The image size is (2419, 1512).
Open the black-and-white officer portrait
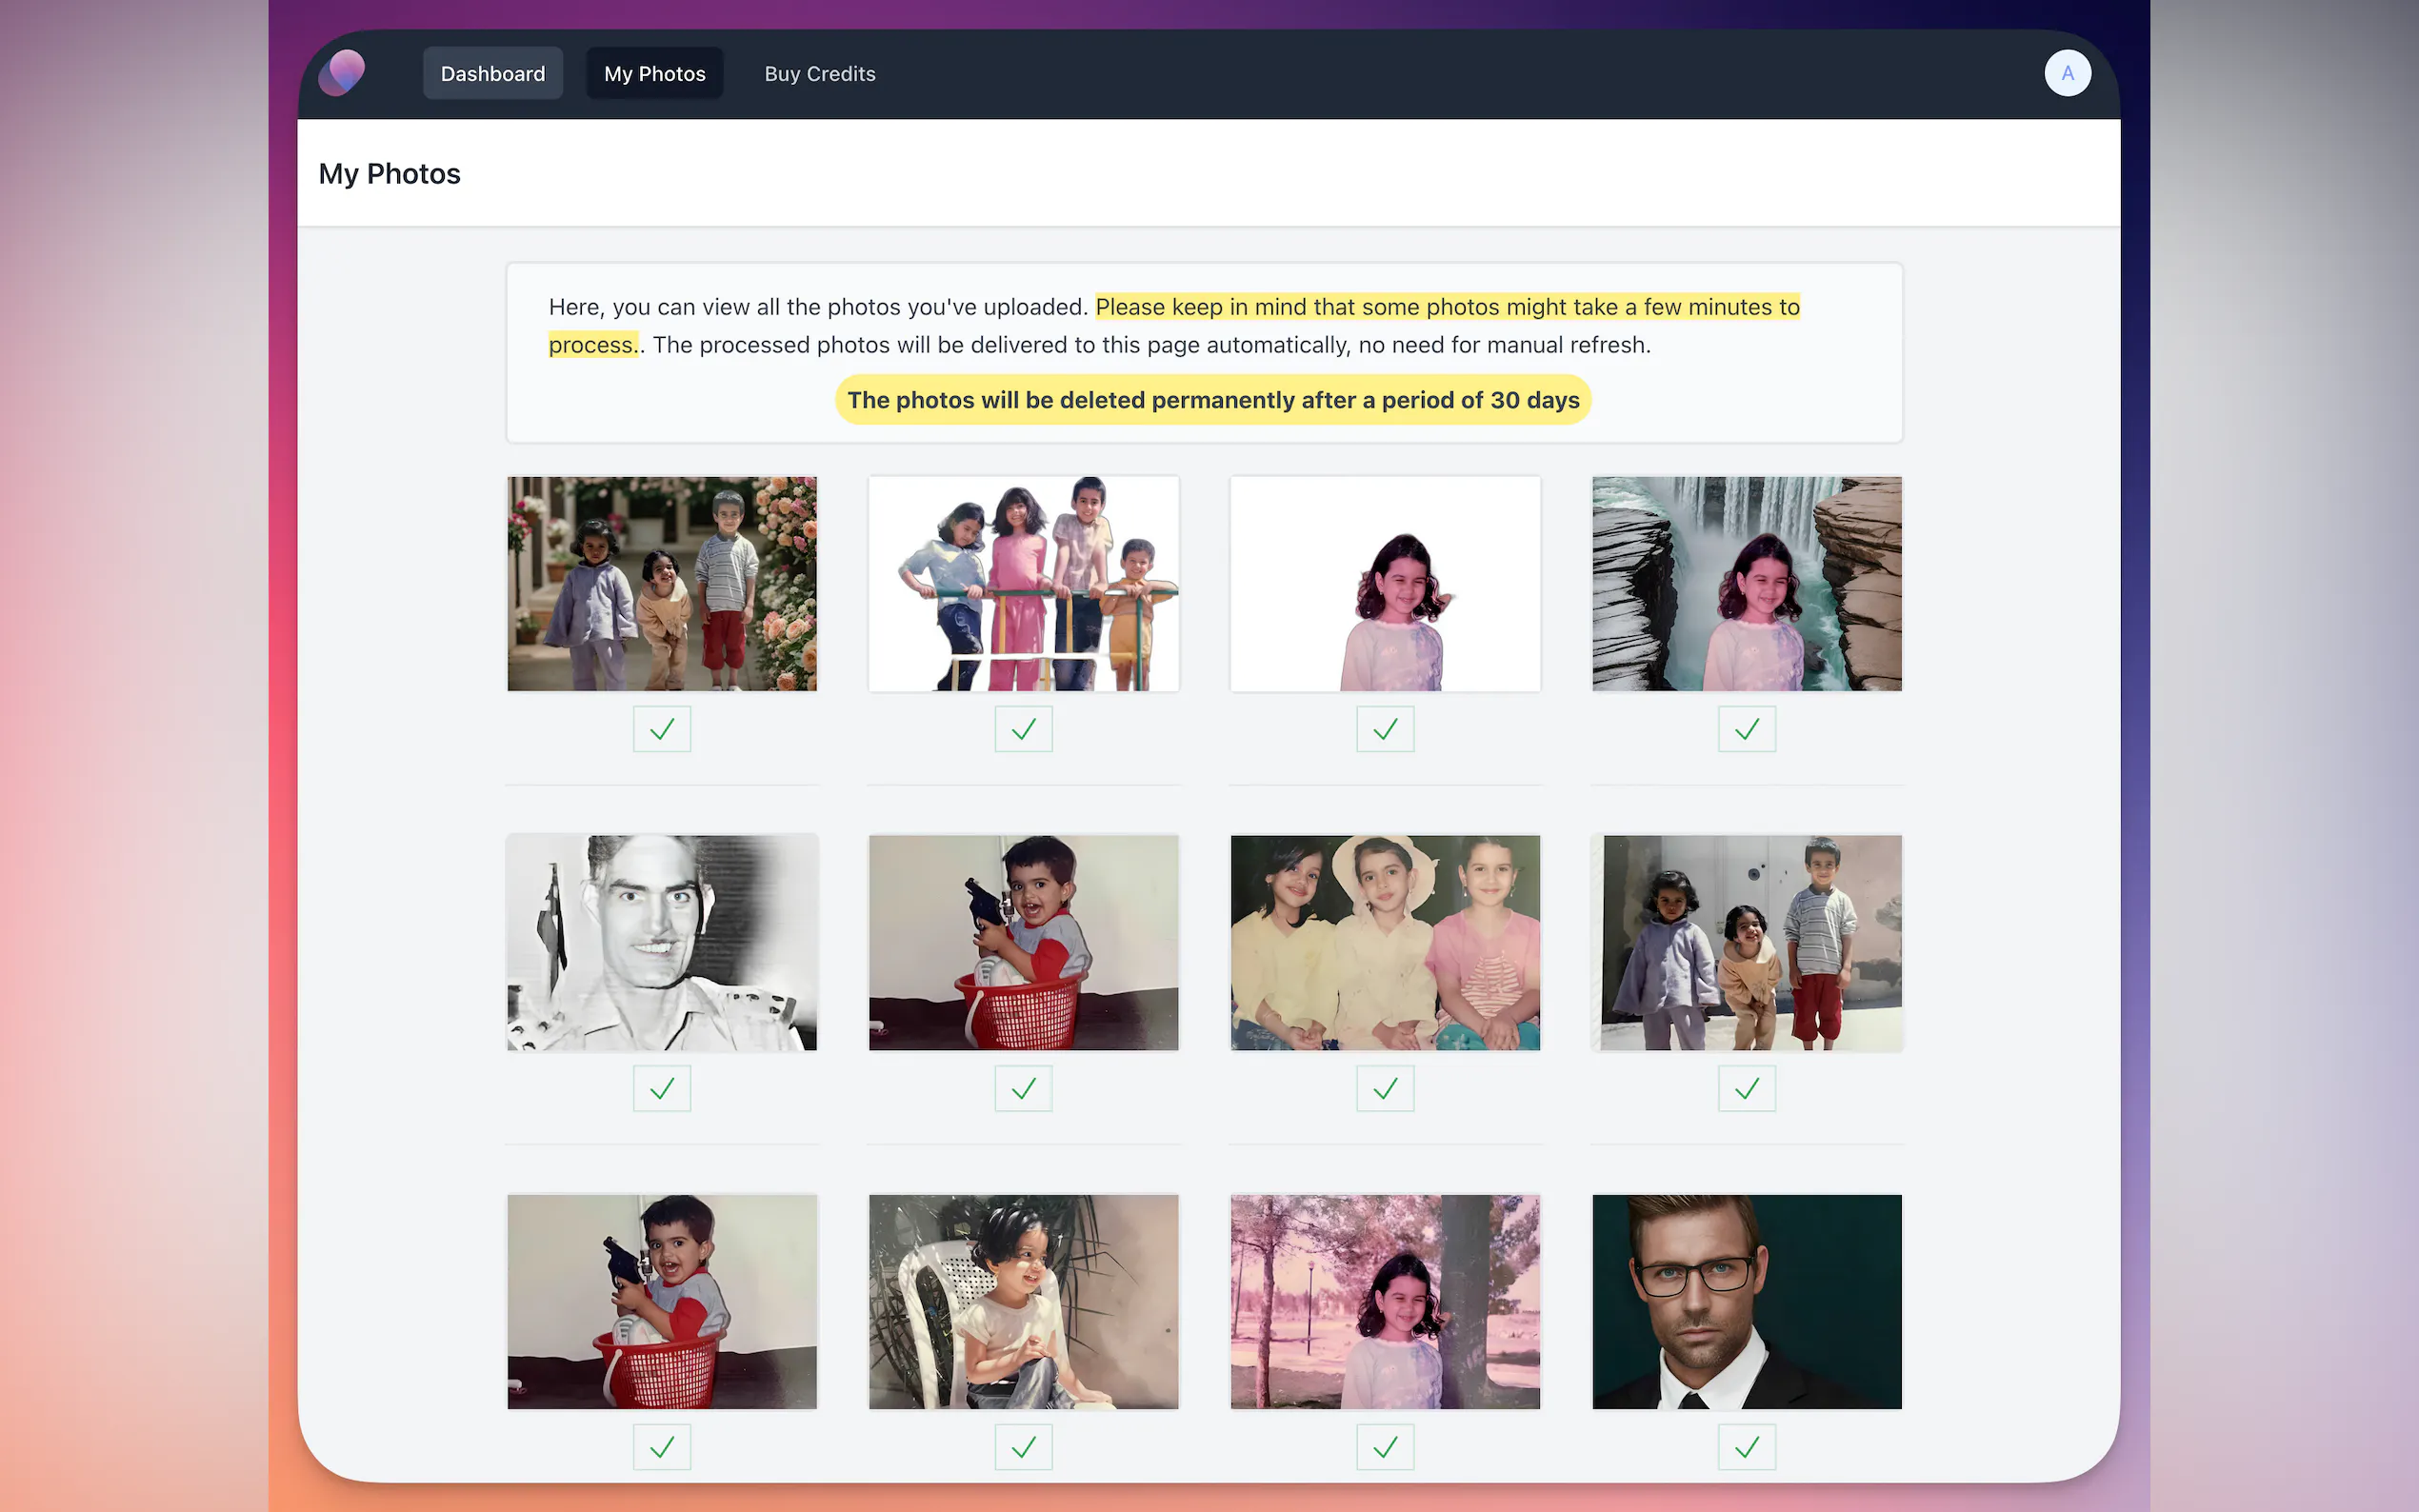[x=661, y=942]
